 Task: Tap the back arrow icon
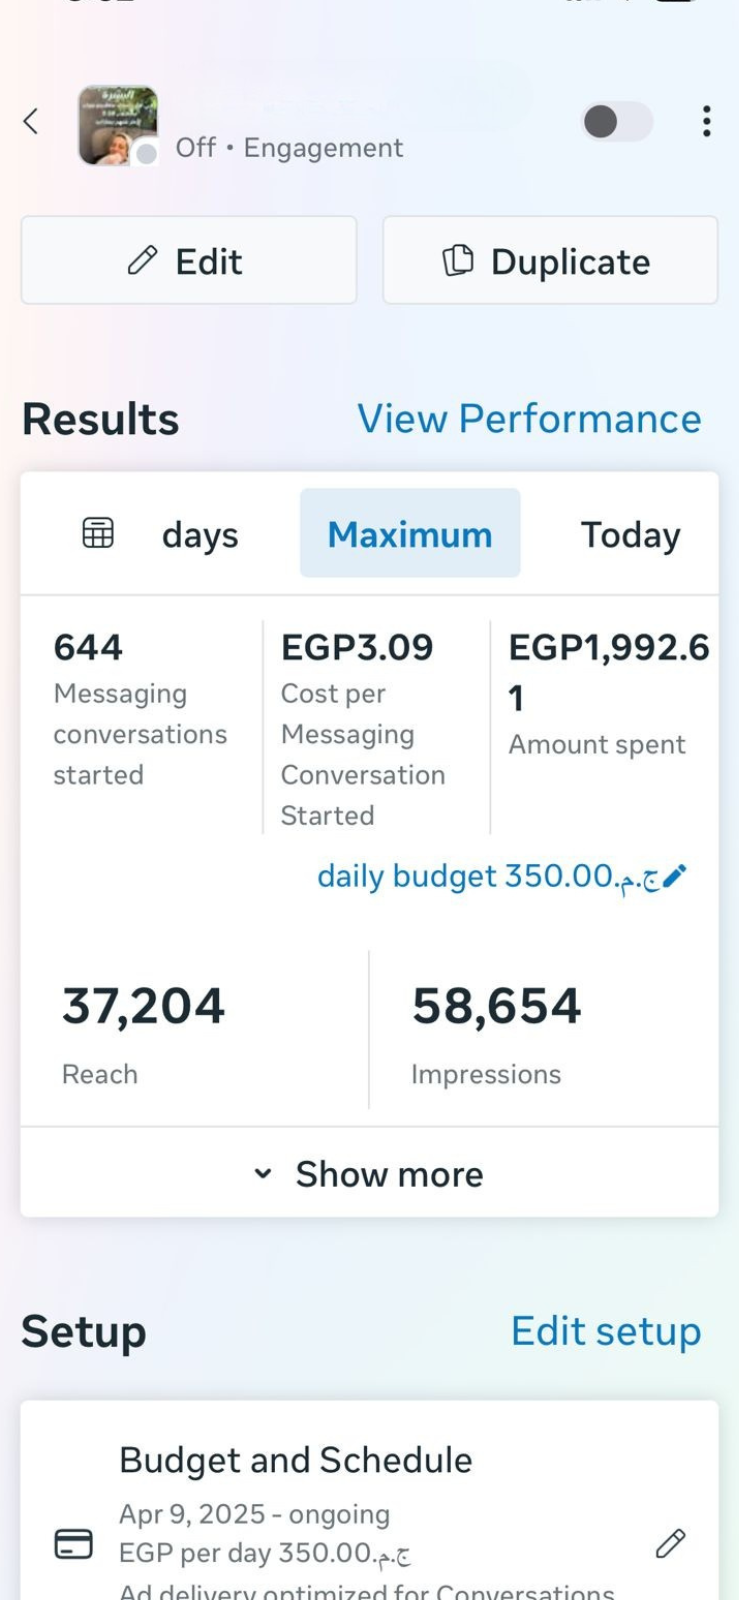coord(31,122)
